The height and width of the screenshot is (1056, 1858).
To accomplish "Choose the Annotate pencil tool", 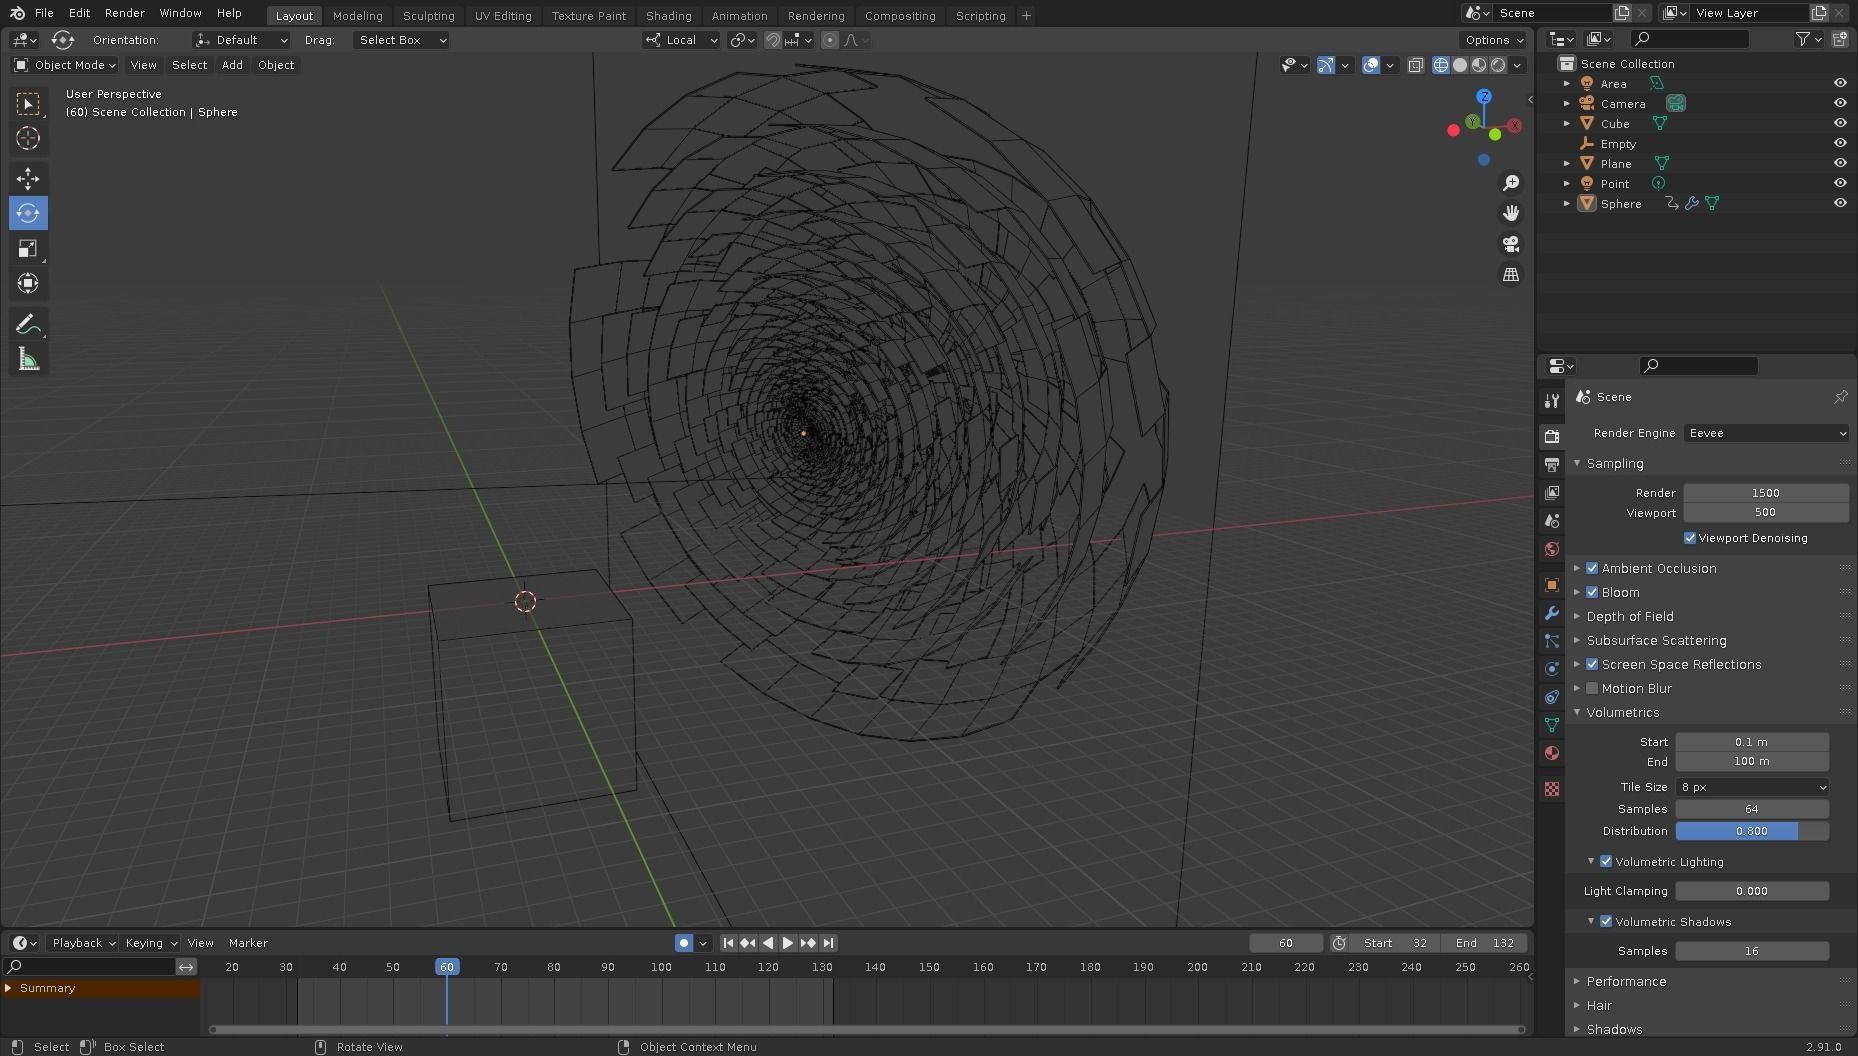I will (28, 324).
